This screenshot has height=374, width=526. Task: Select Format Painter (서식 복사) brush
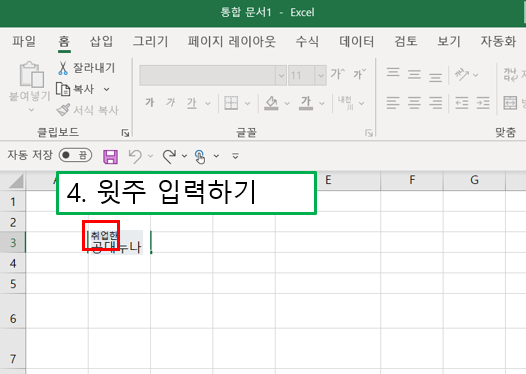(x=63, y=110)
